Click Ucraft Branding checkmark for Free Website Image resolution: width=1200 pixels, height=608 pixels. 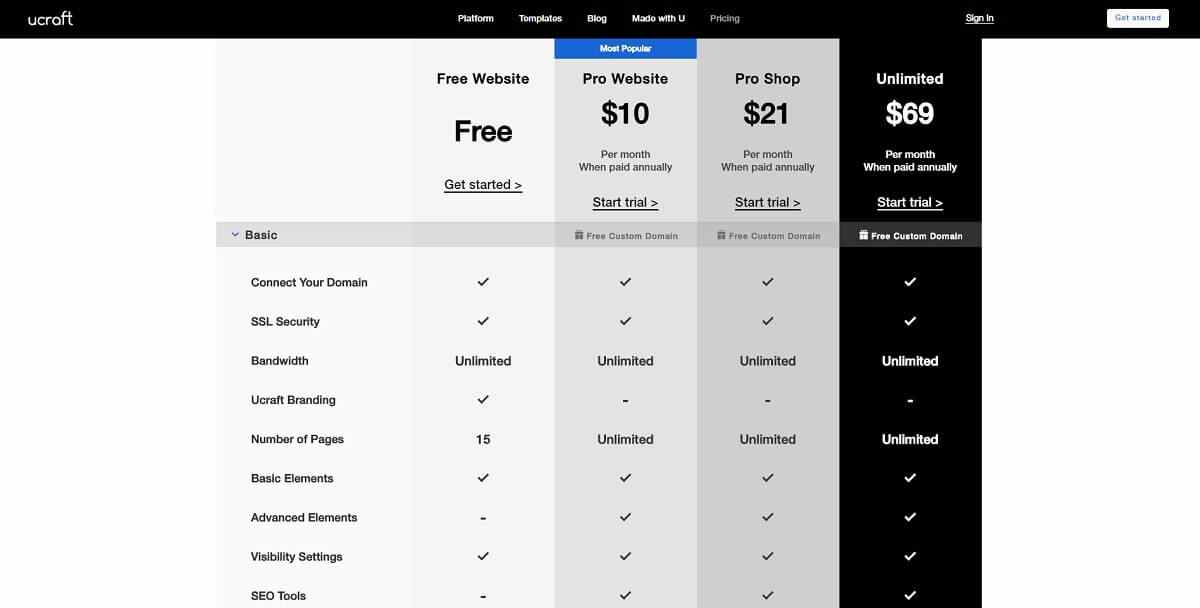pos(483,399)
